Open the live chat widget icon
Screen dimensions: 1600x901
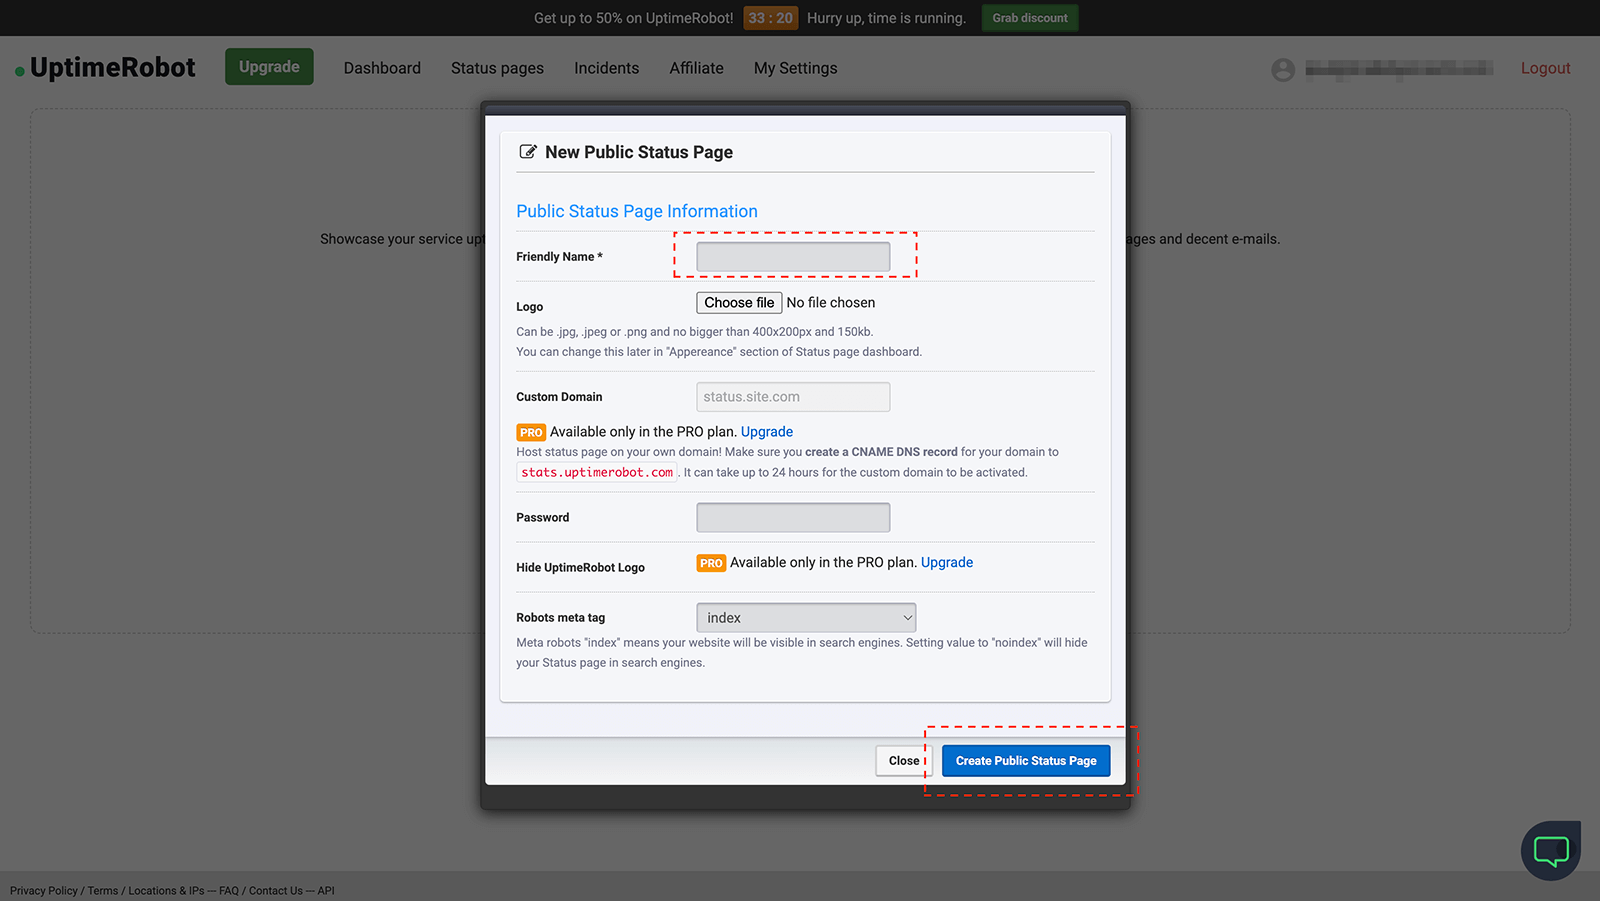[x=1551, y=851]
